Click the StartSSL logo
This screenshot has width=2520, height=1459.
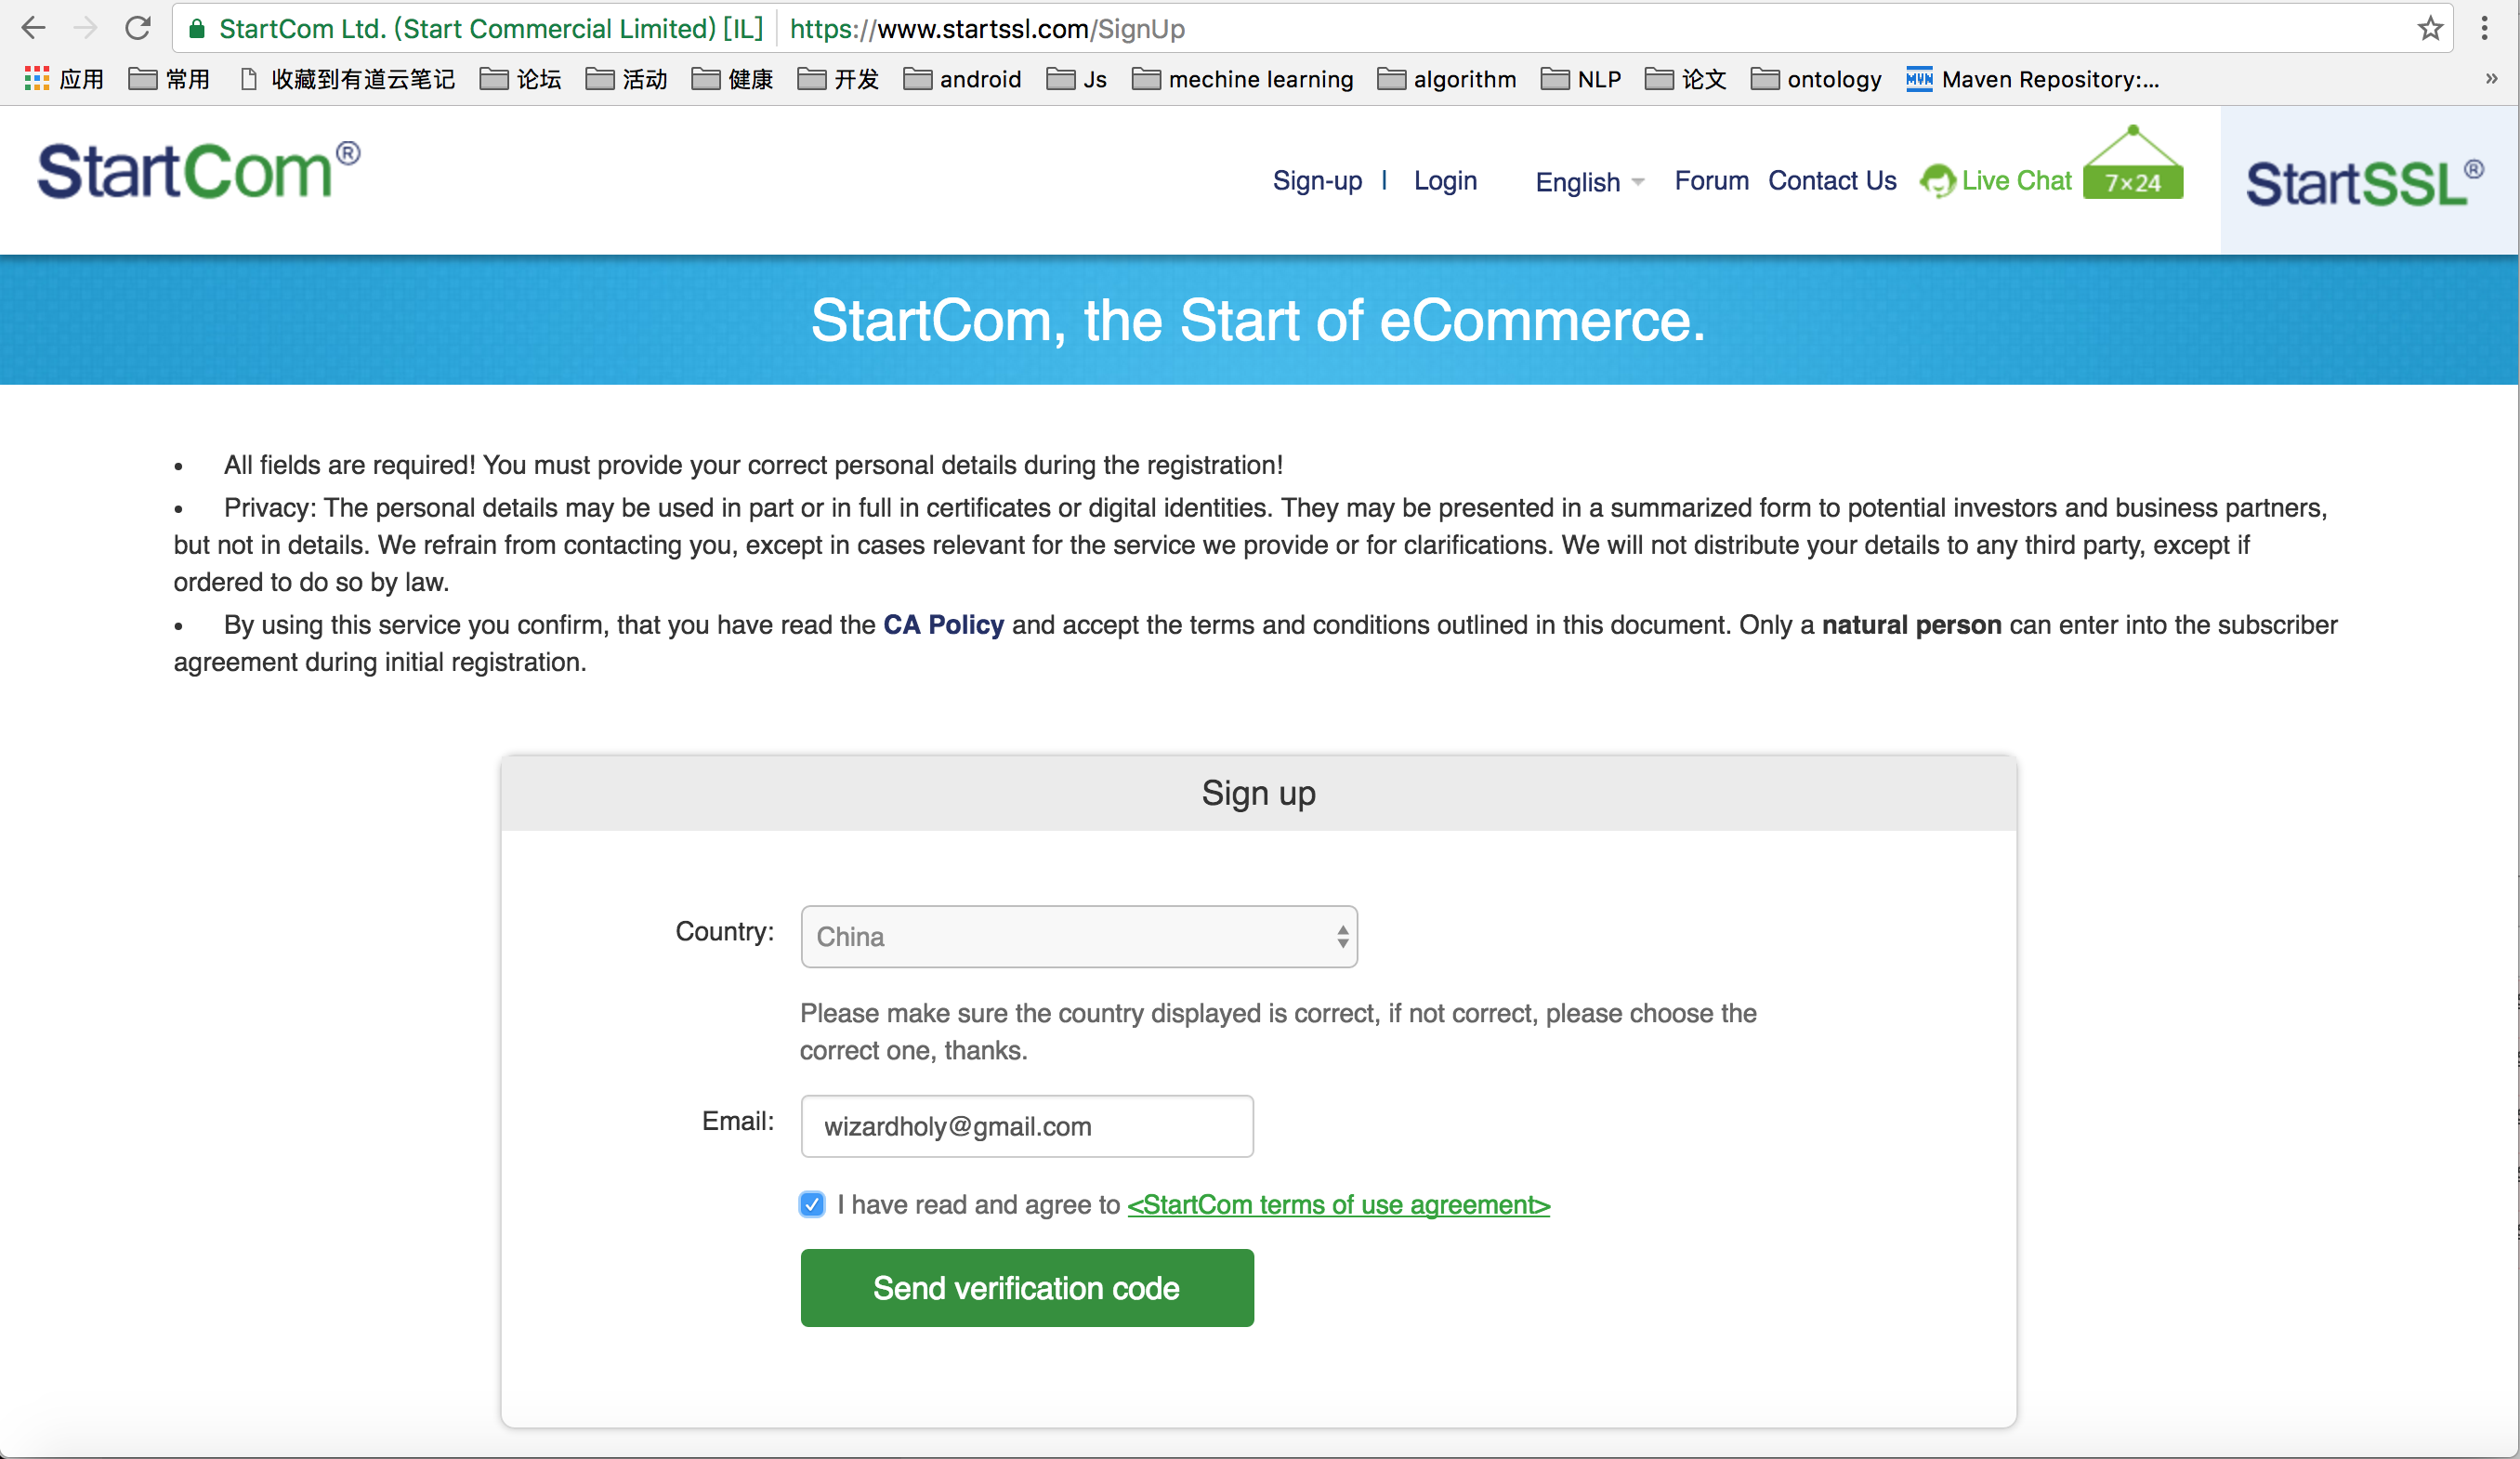click(x=2364, y=182)
